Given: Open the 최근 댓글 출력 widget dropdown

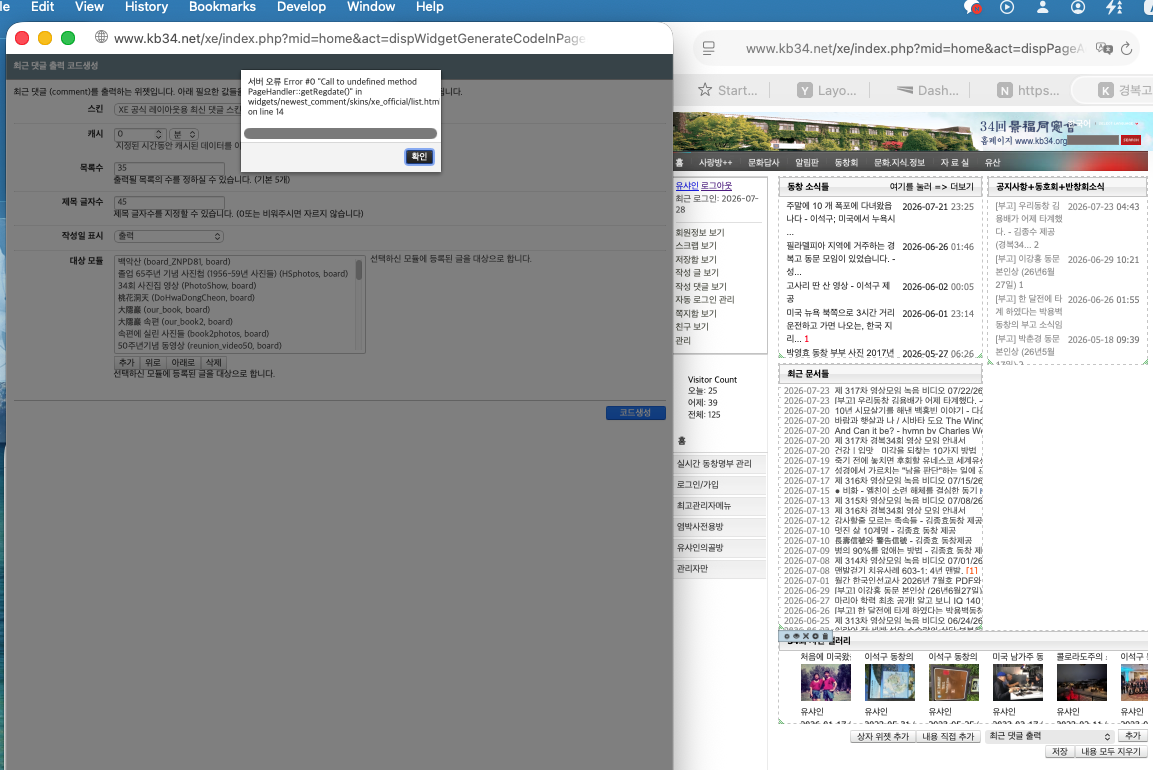Looking at the screenshot, I should 1049,736.
